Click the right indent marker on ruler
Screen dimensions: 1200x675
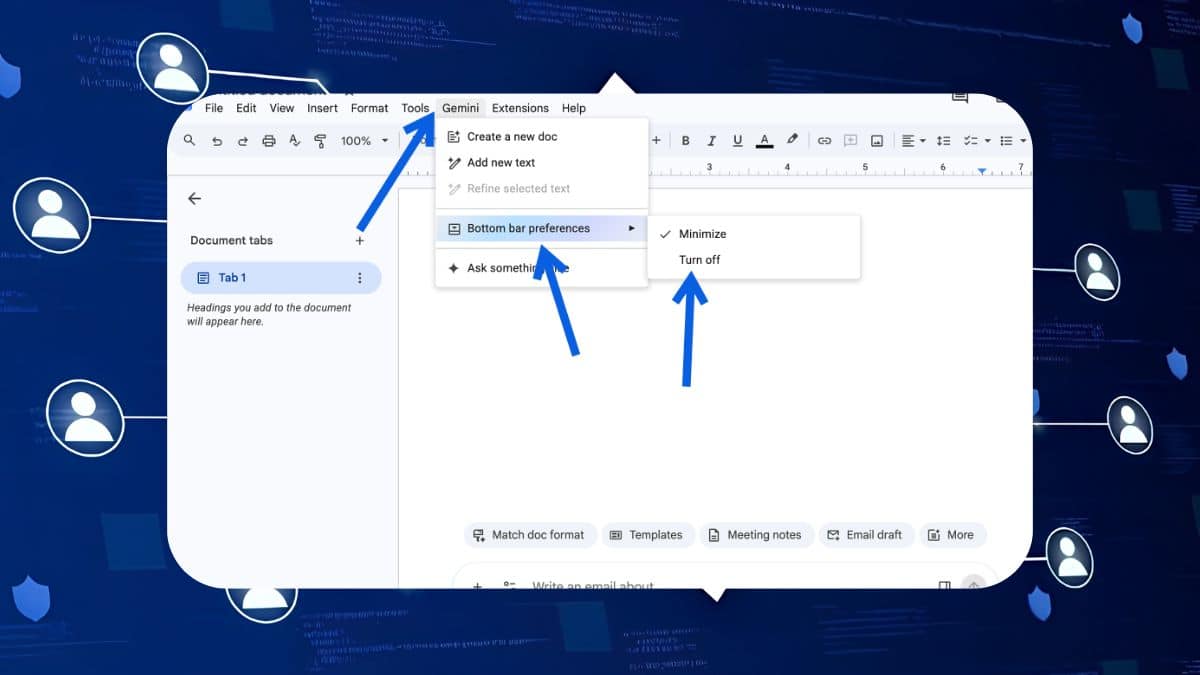[x=982, y=172]
